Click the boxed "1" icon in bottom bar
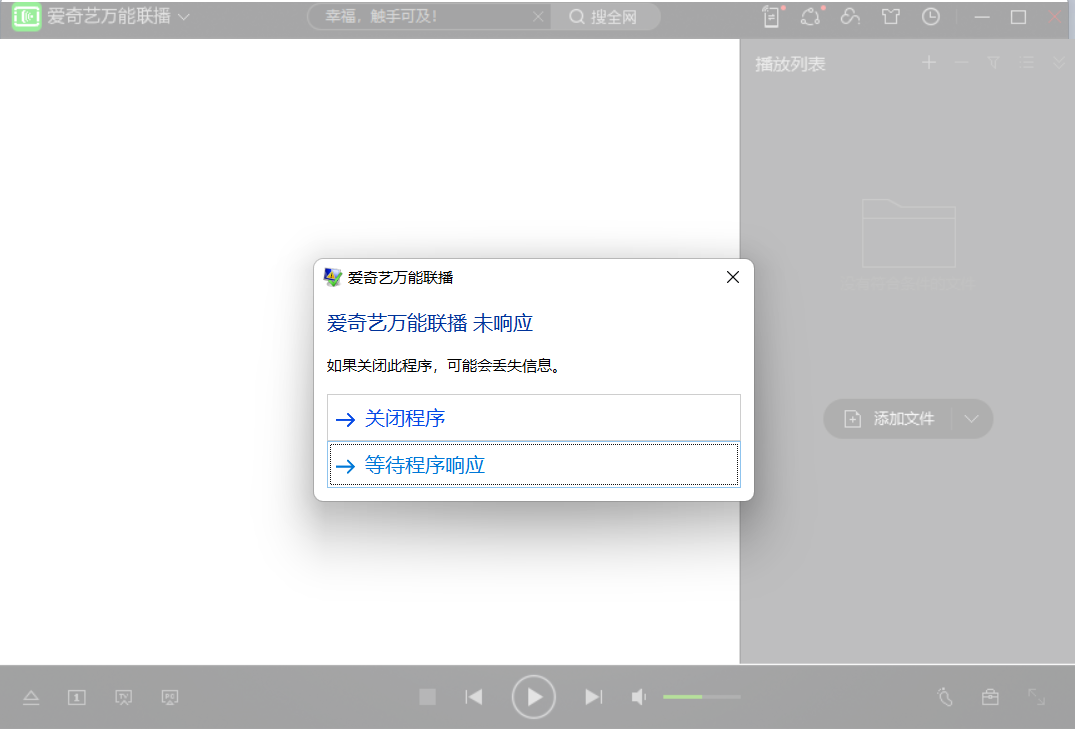 pos(77,697)
